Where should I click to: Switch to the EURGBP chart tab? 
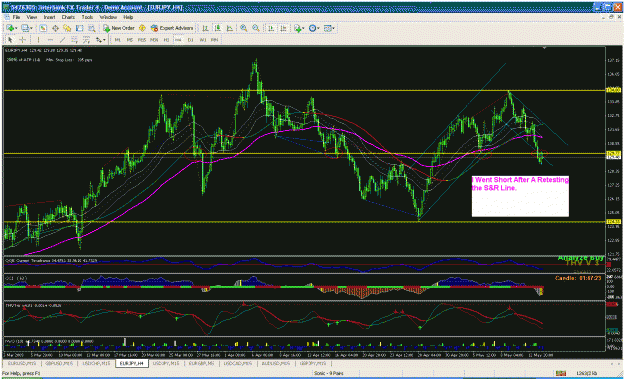pyautogui.click(x=202, y=363)
